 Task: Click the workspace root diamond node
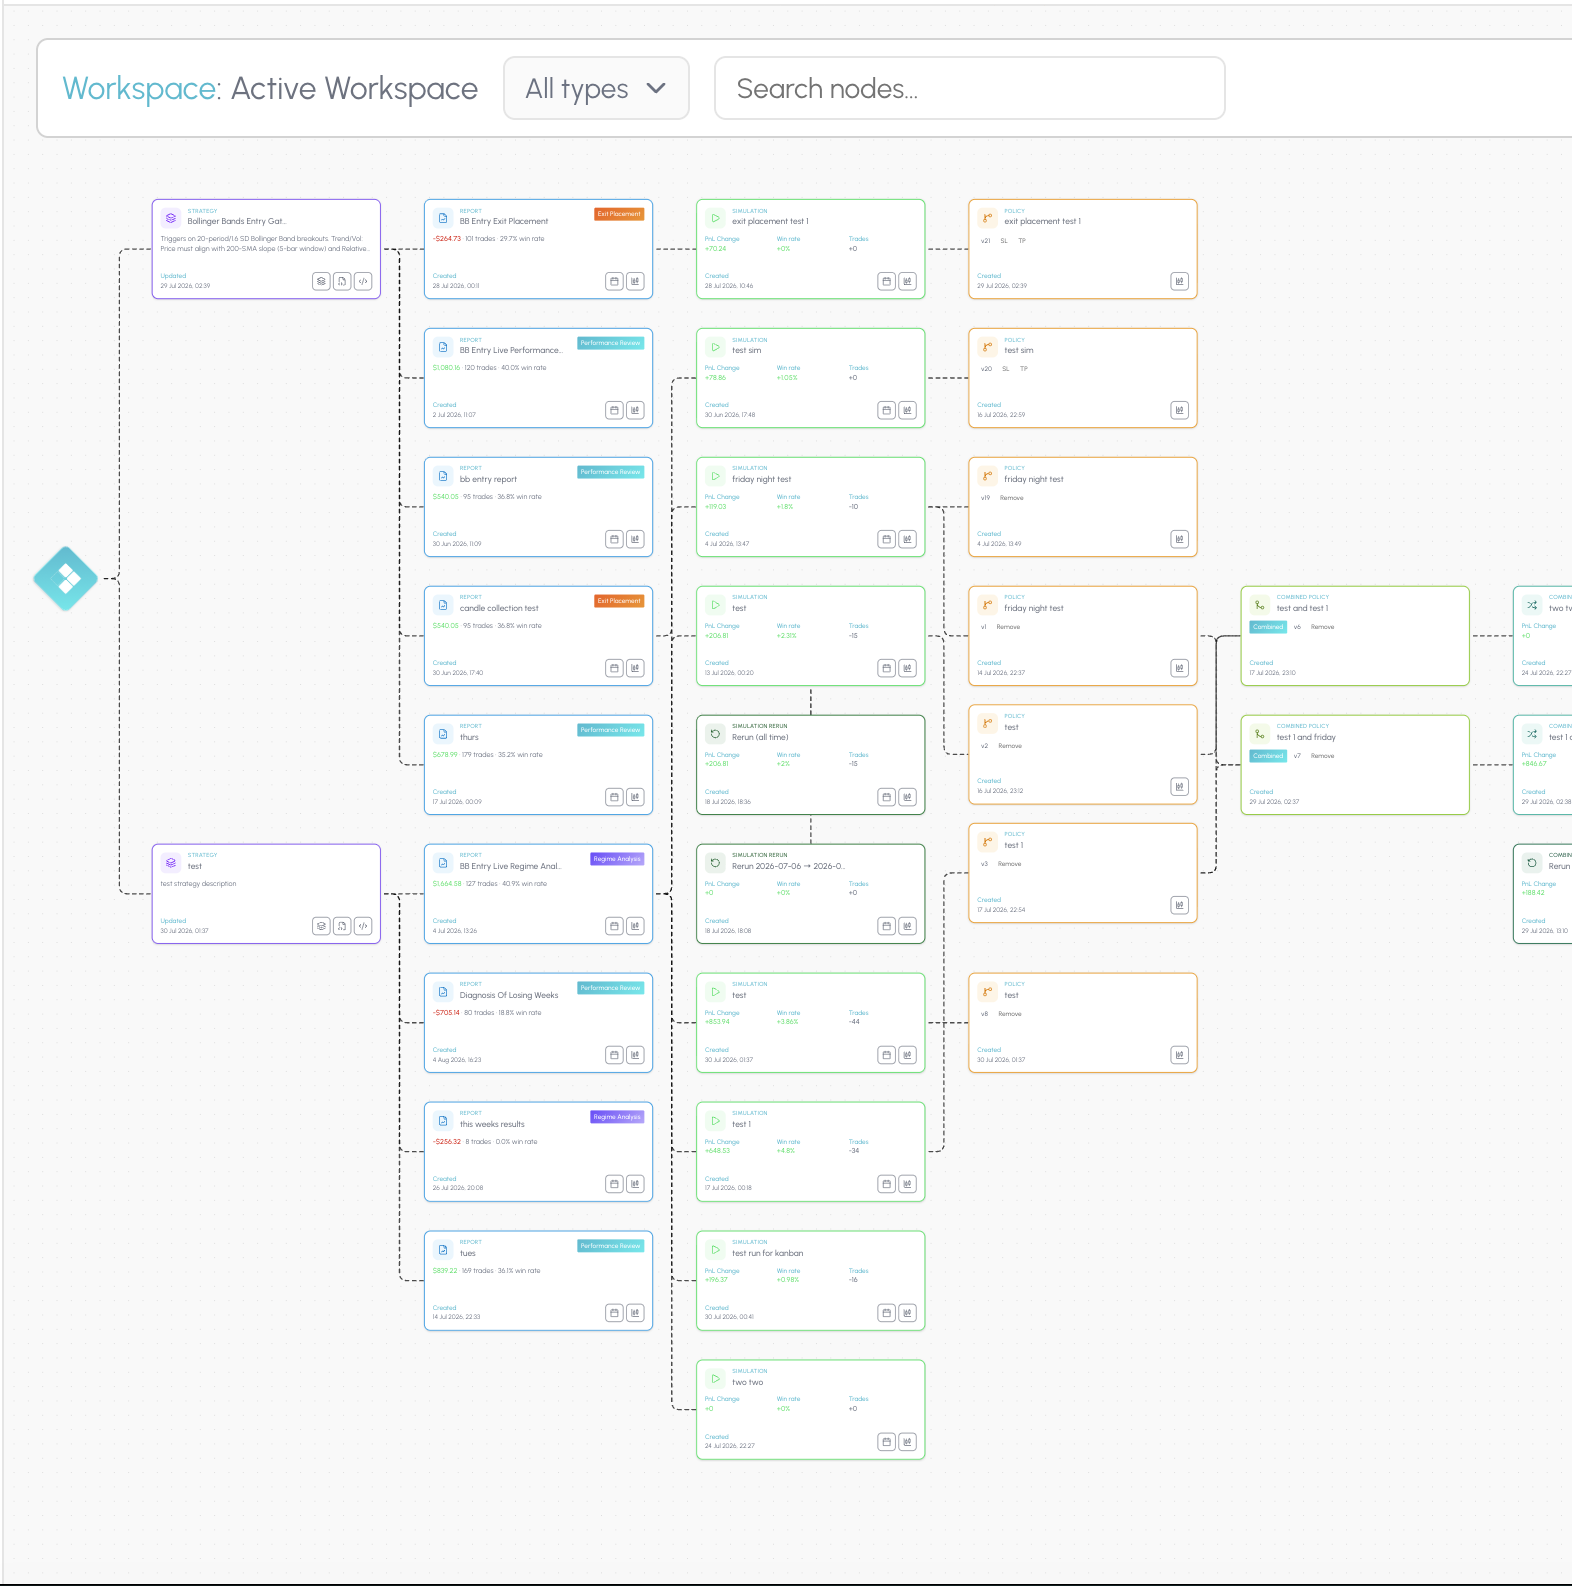click(x=65, y=578)
